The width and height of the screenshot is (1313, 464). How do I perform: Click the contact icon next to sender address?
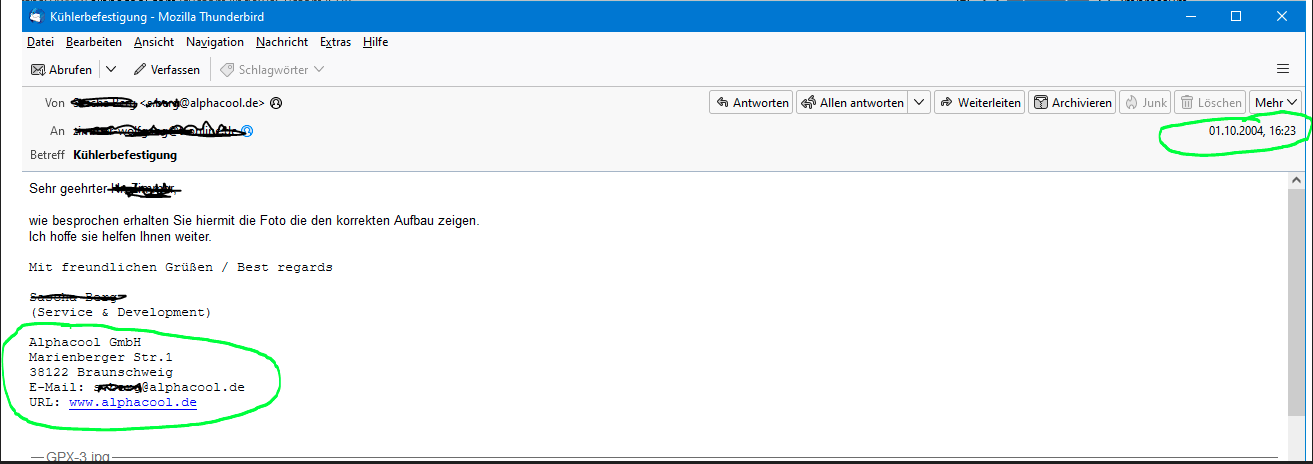pyautogui.click(x=276, y=103)
